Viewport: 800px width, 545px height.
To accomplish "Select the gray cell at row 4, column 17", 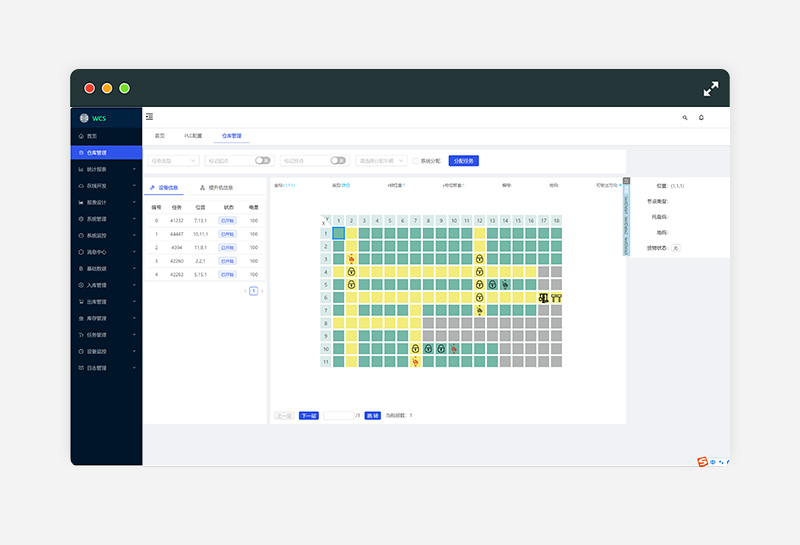I will (x=543, y=271).
